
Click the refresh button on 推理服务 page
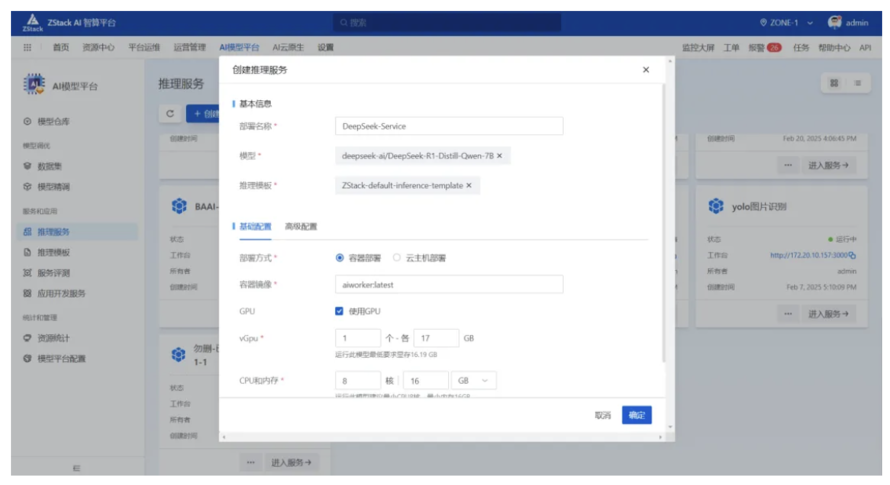click(170, 114)
